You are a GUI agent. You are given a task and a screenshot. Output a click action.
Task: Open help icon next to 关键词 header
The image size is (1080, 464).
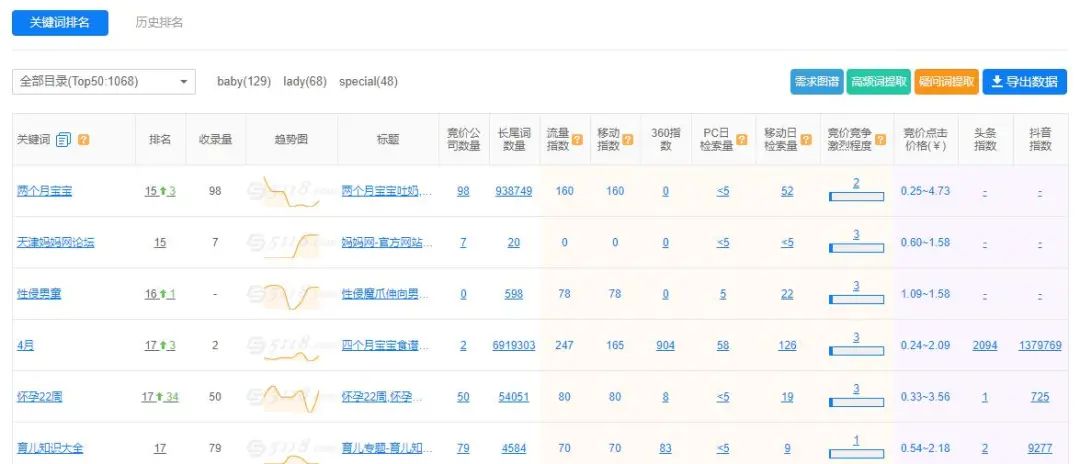coord(83,140)
